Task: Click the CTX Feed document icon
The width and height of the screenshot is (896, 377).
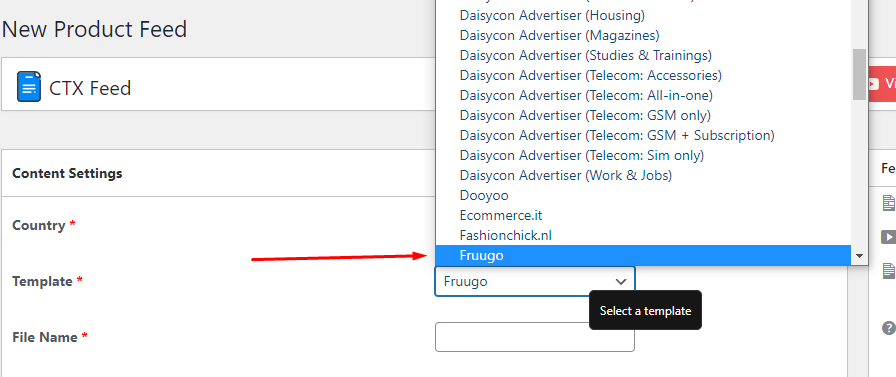Action: 29,87
